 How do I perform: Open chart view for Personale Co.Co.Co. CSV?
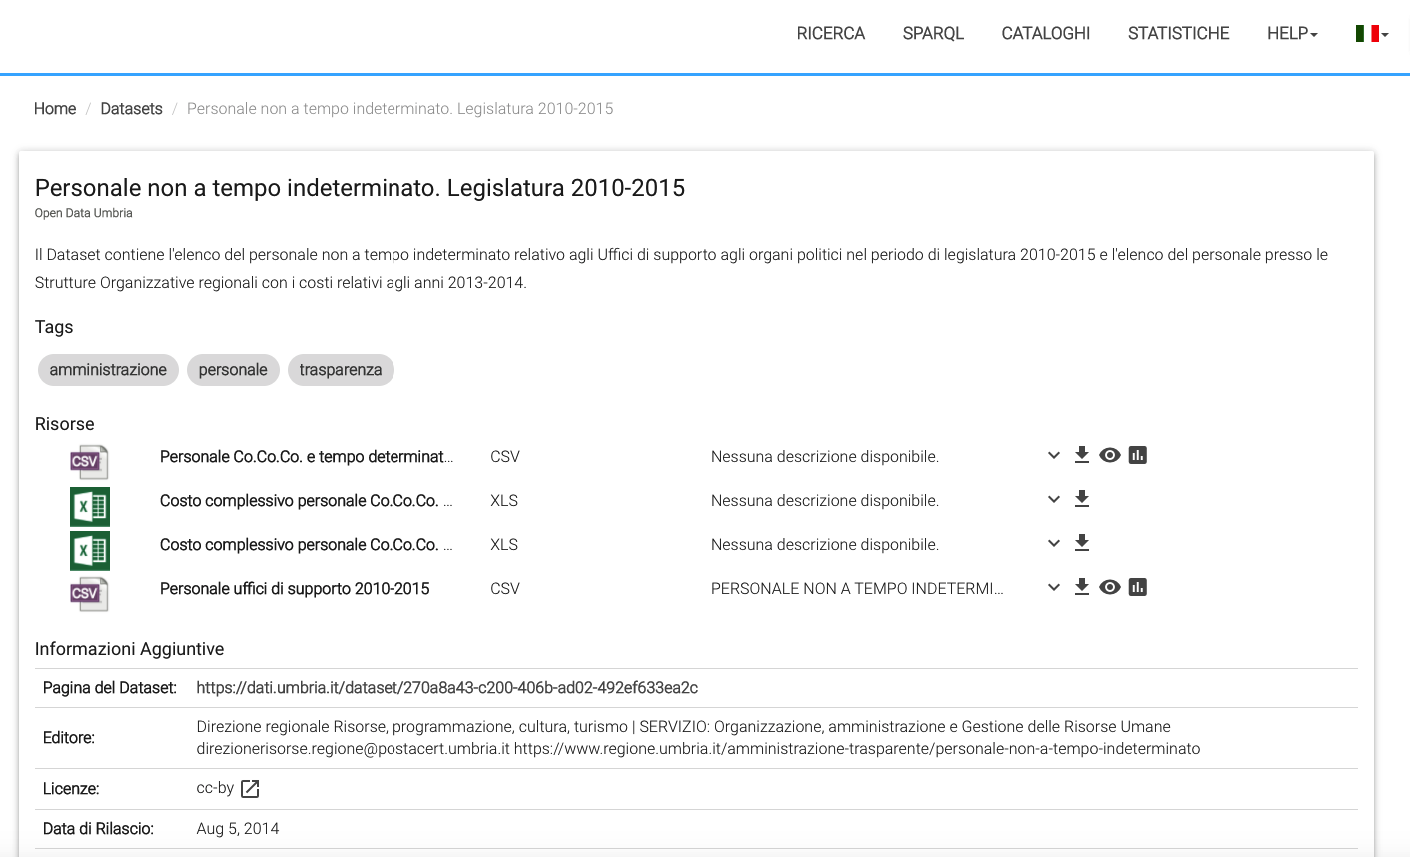[x=1138, y=455]
